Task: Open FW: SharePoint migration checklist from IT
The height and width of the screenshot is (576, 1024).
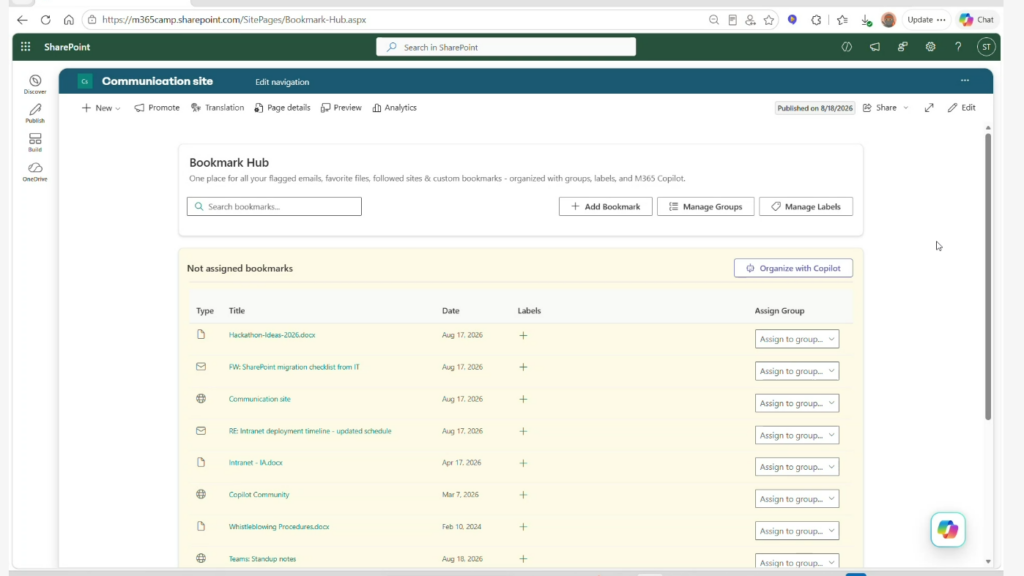Action: tap(294, 367)
